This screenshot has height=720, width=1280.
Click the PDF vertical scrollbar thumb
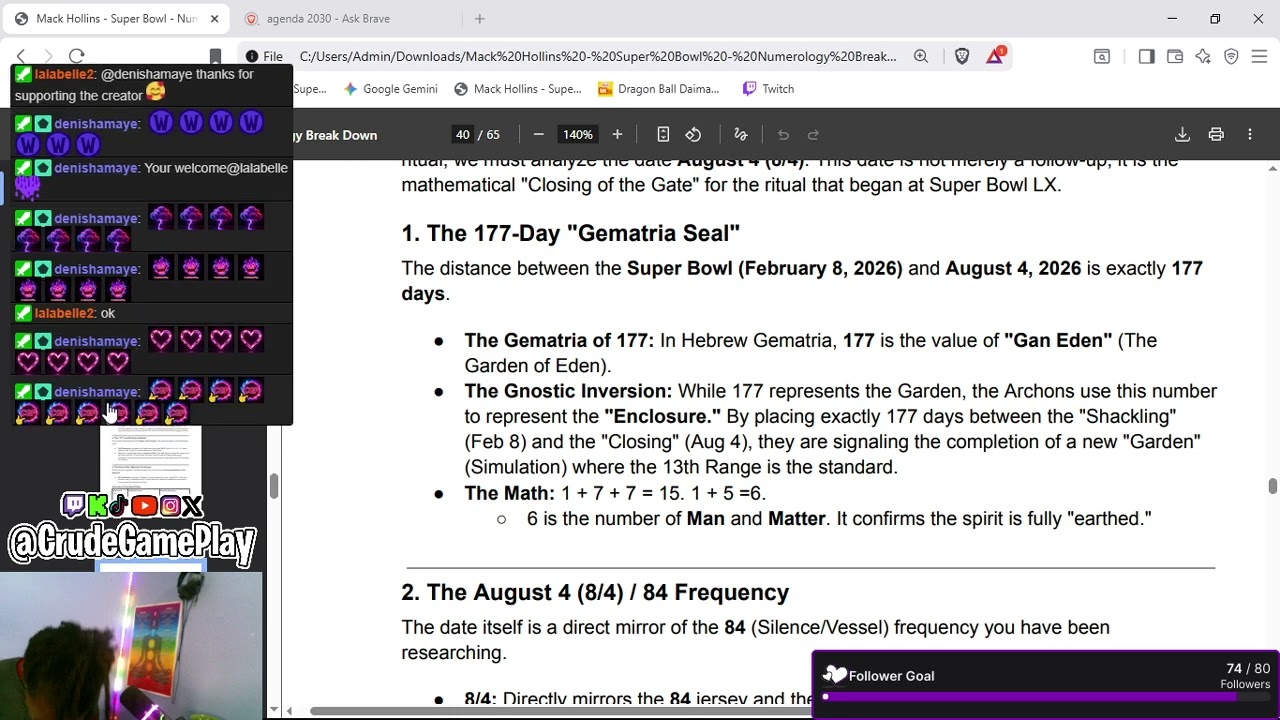click(x=1272, y=486)
